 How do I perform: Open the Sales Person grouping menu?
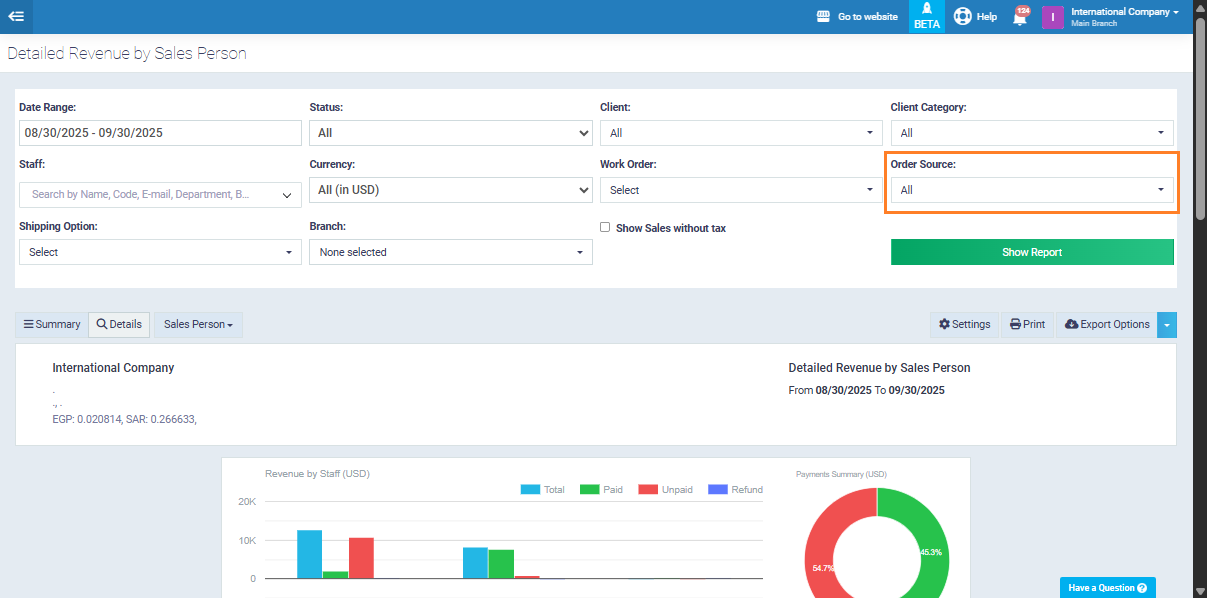(x=198, y=324)
